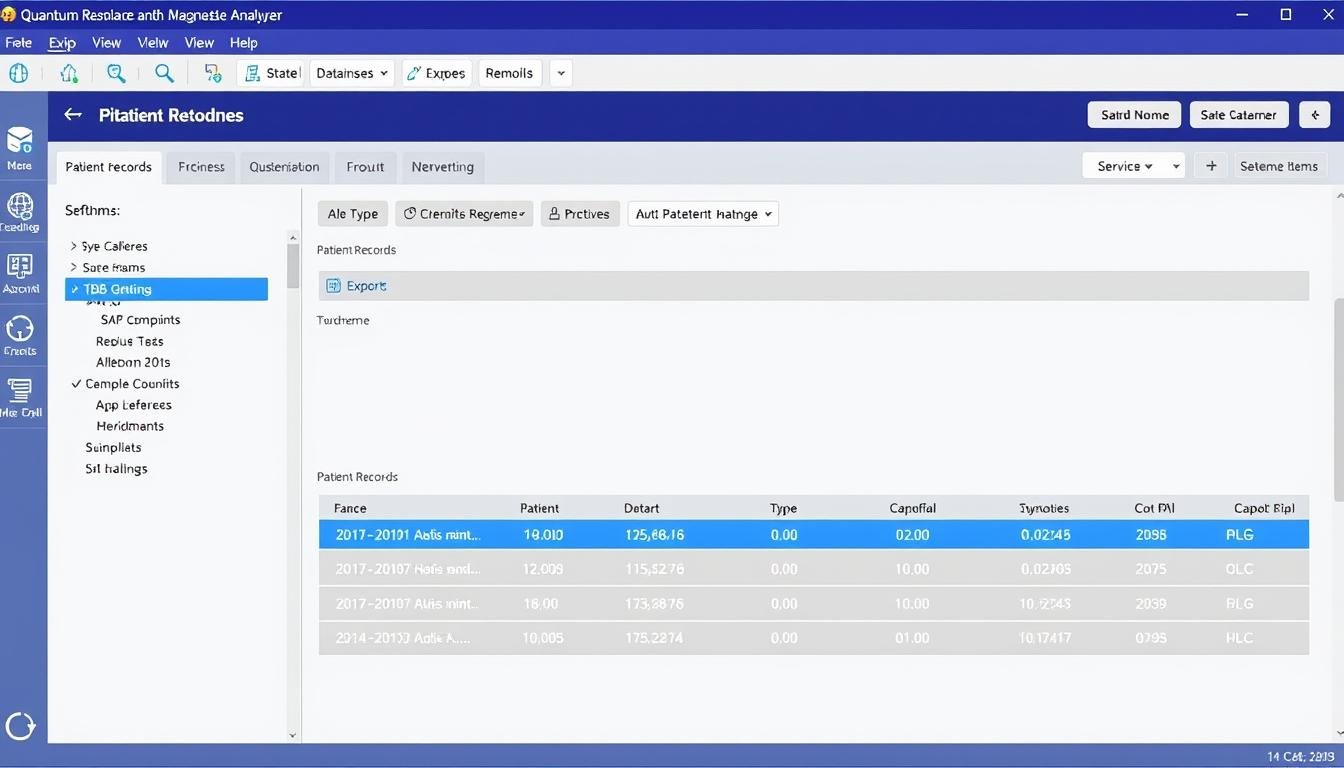This screenshot has height=768, width=1344.
Task: Open the Help menu
Action: click(243, 43)
